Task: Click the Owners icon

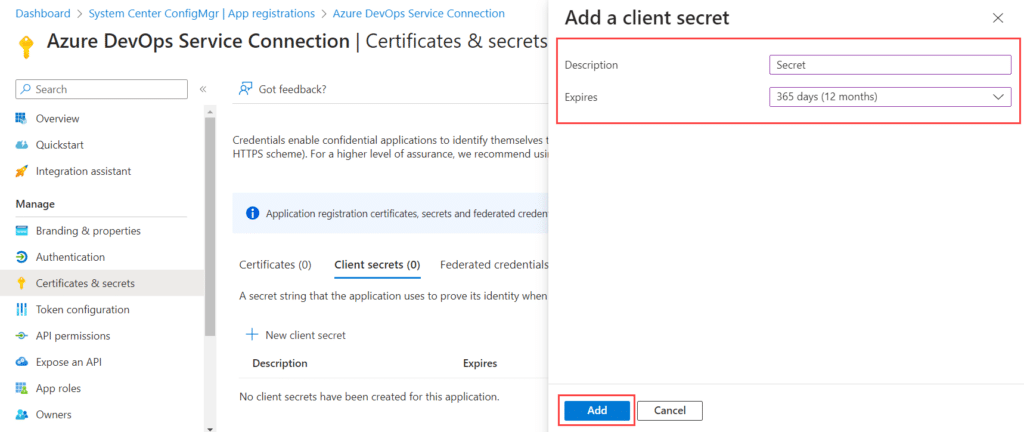Action: (x=22, y=414)
